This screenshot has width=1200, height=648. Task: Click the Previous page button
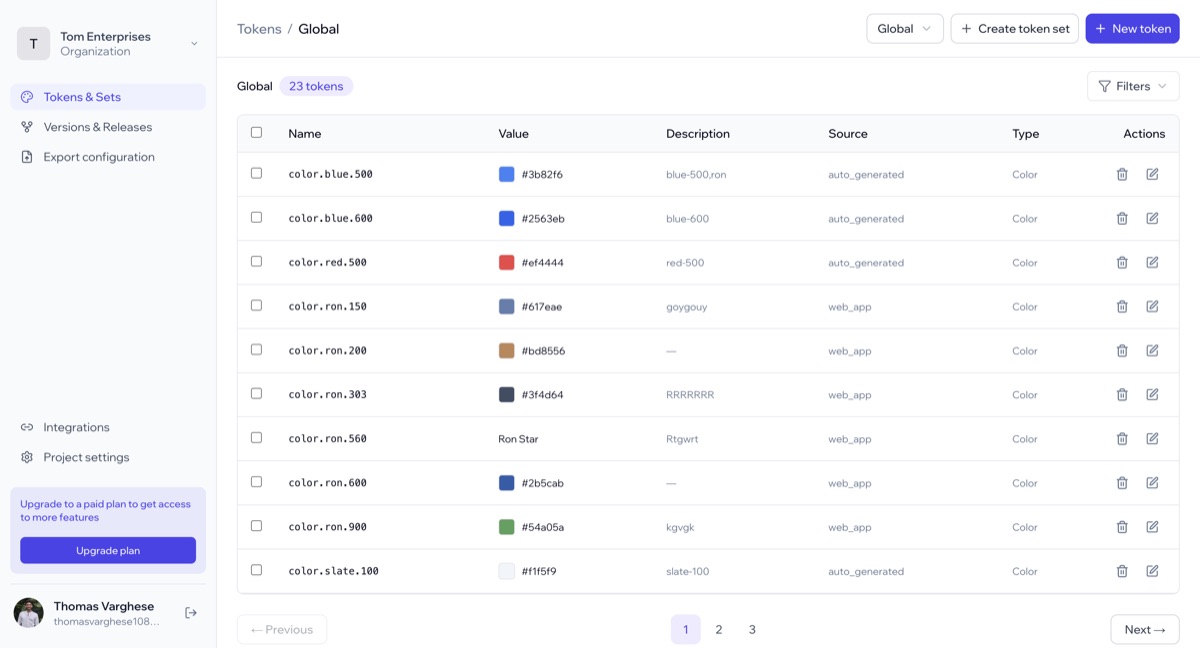point(282,630)
